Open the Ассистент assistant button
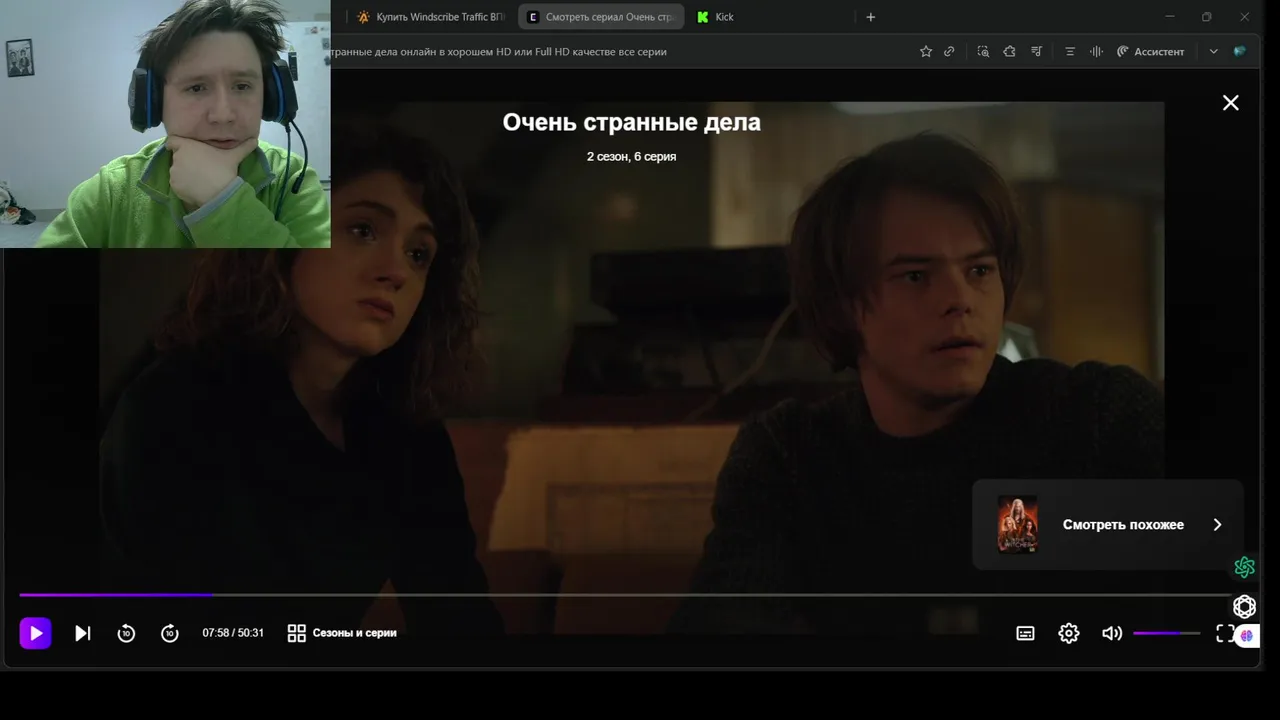 point(1150,51)
